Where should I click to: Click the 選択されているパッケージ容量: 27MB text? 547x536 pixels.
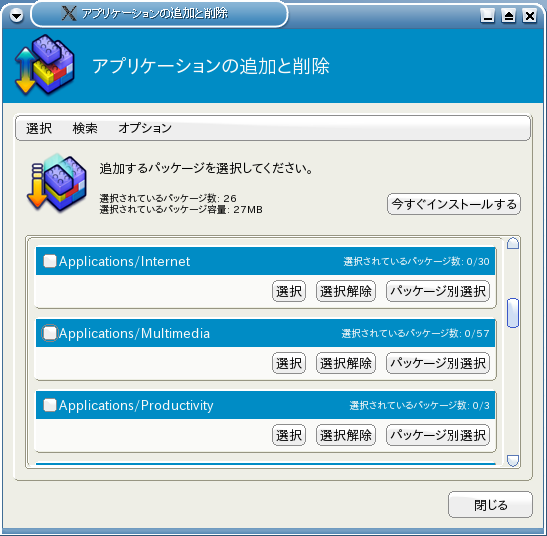181,209
